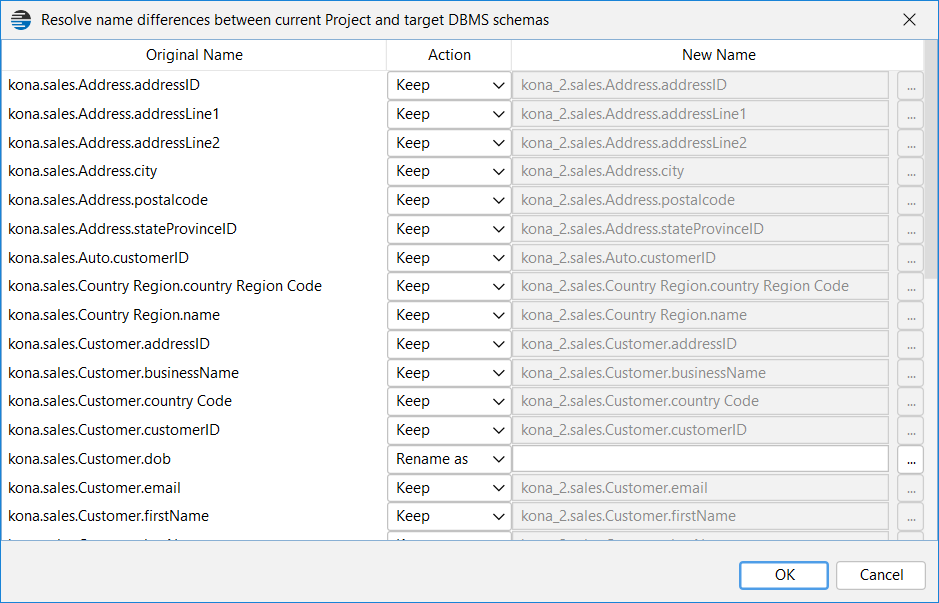This screenshot has height=603, width=939.
Task: Click browse ellipsis button for Address.postalcode row
Action: click(910, 200)
